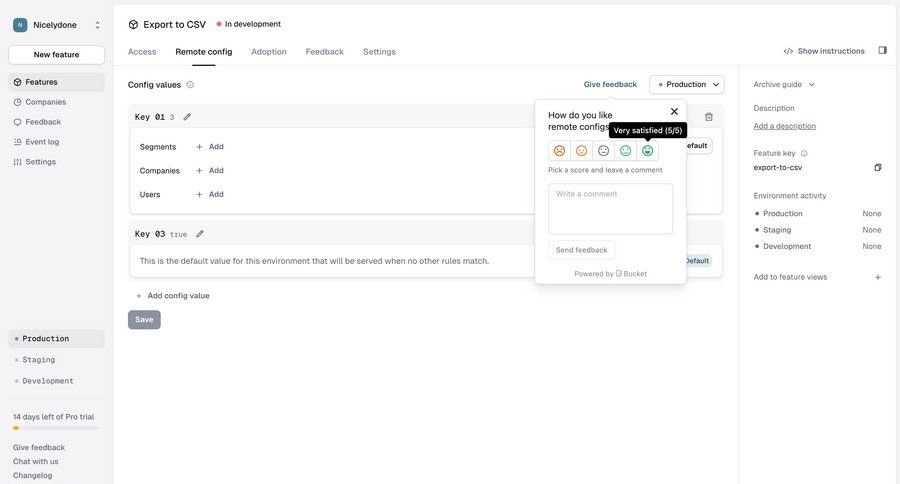Click the New feature button
This screenshot has width=900, height=484.
click(56, 55)
